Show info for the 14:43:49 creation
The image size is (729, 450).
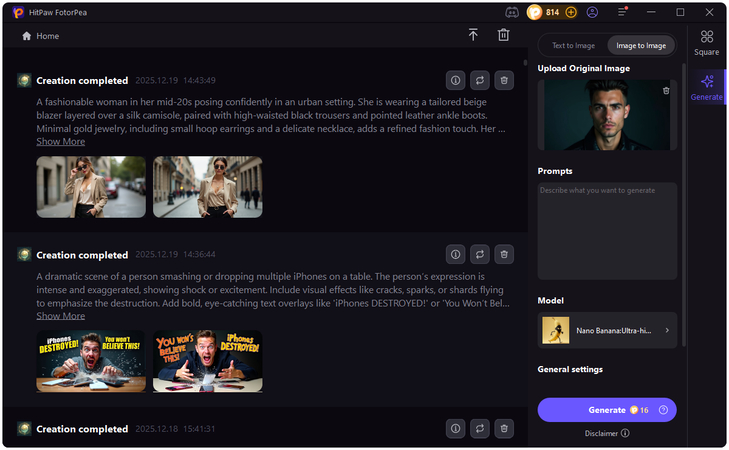point(456,80)
